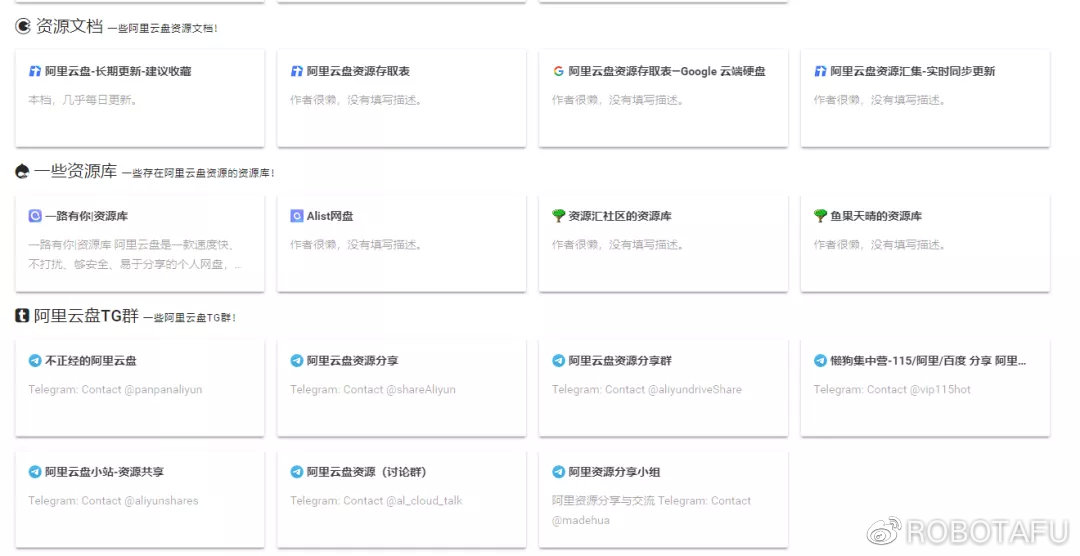Click the @madehua description text
Image resolution: width=1080 pixels, height=556 pixels.
tap(651, 511)
